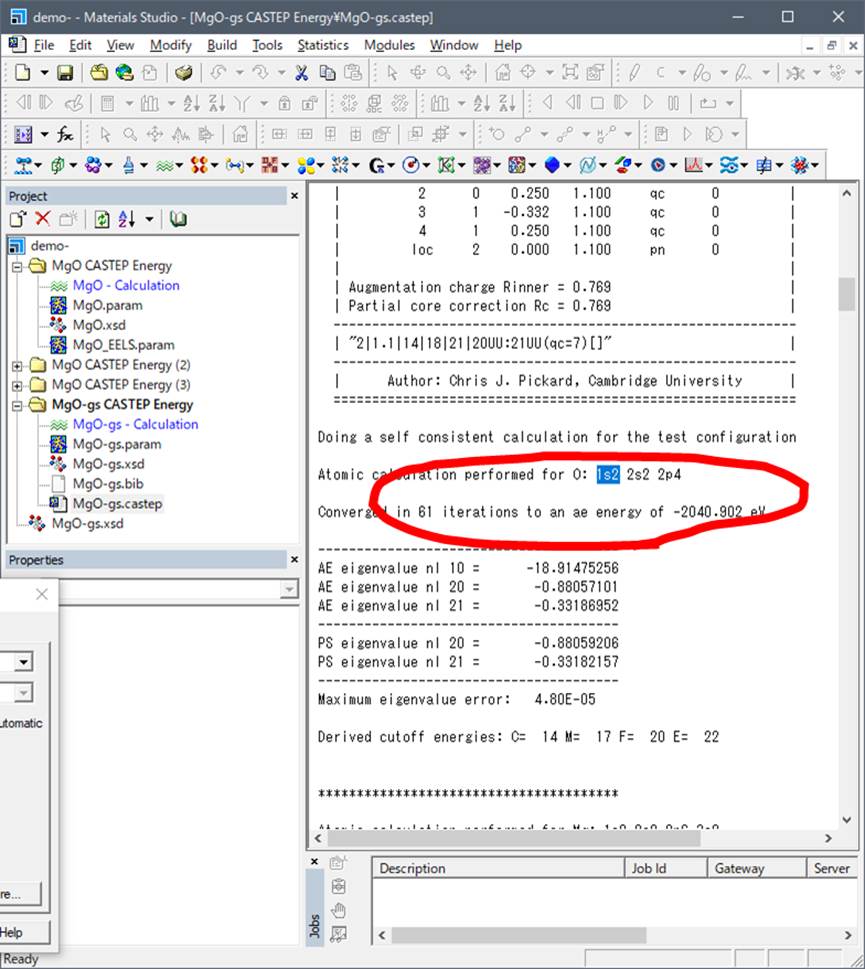865x969 pixels.
Task: Click the hand icon in Jobs panel
Action: click(338, 910)
